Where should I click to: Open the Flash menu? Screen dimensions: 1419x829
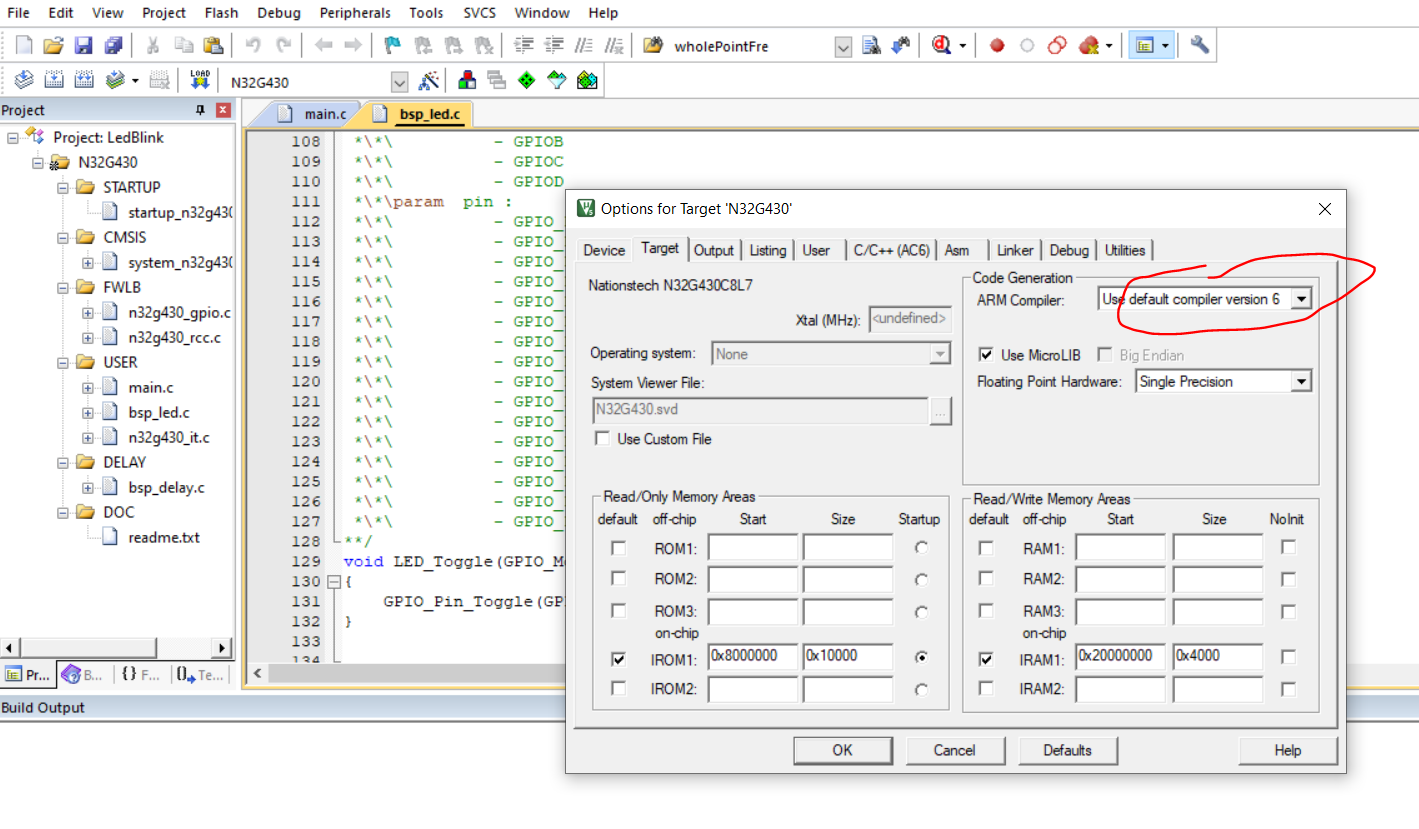coord(221,13)
